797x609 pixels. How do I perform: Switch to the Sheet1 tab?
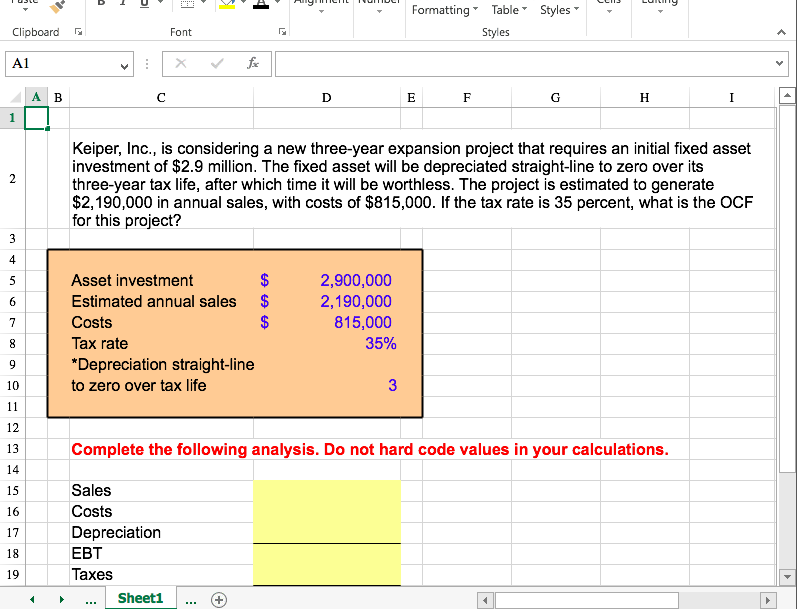click(141, 598)
